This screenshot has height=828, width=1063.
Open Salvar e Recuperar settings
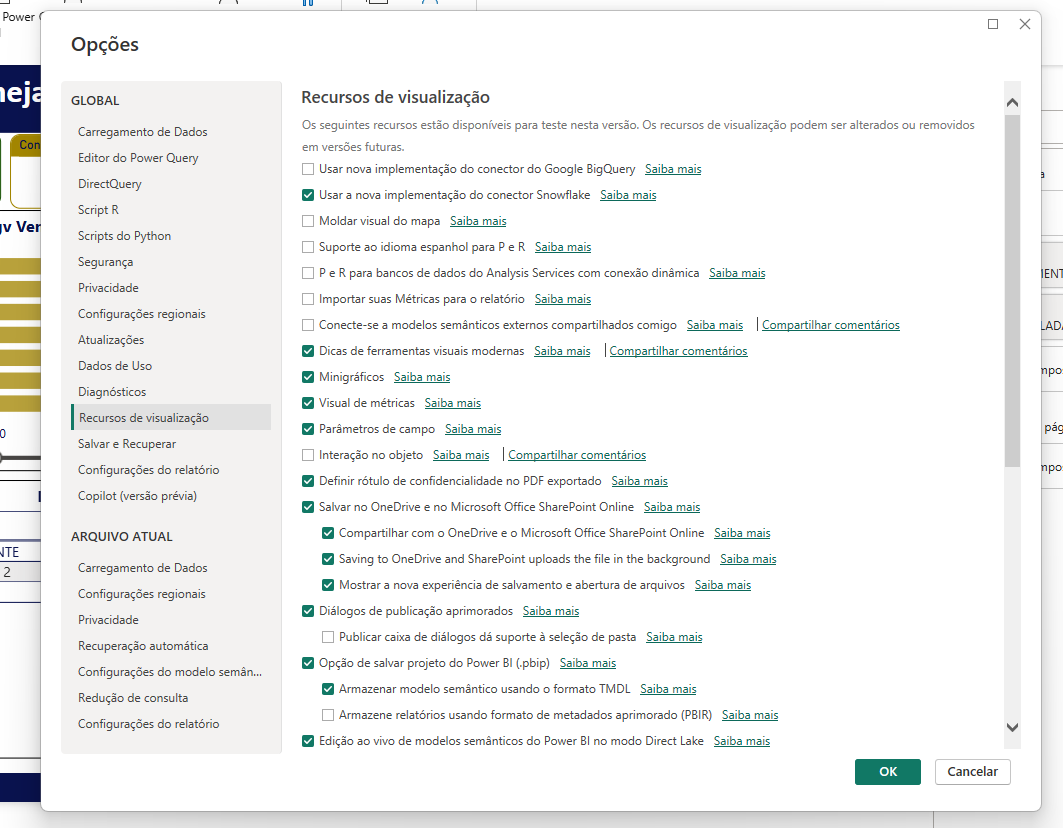171,443
